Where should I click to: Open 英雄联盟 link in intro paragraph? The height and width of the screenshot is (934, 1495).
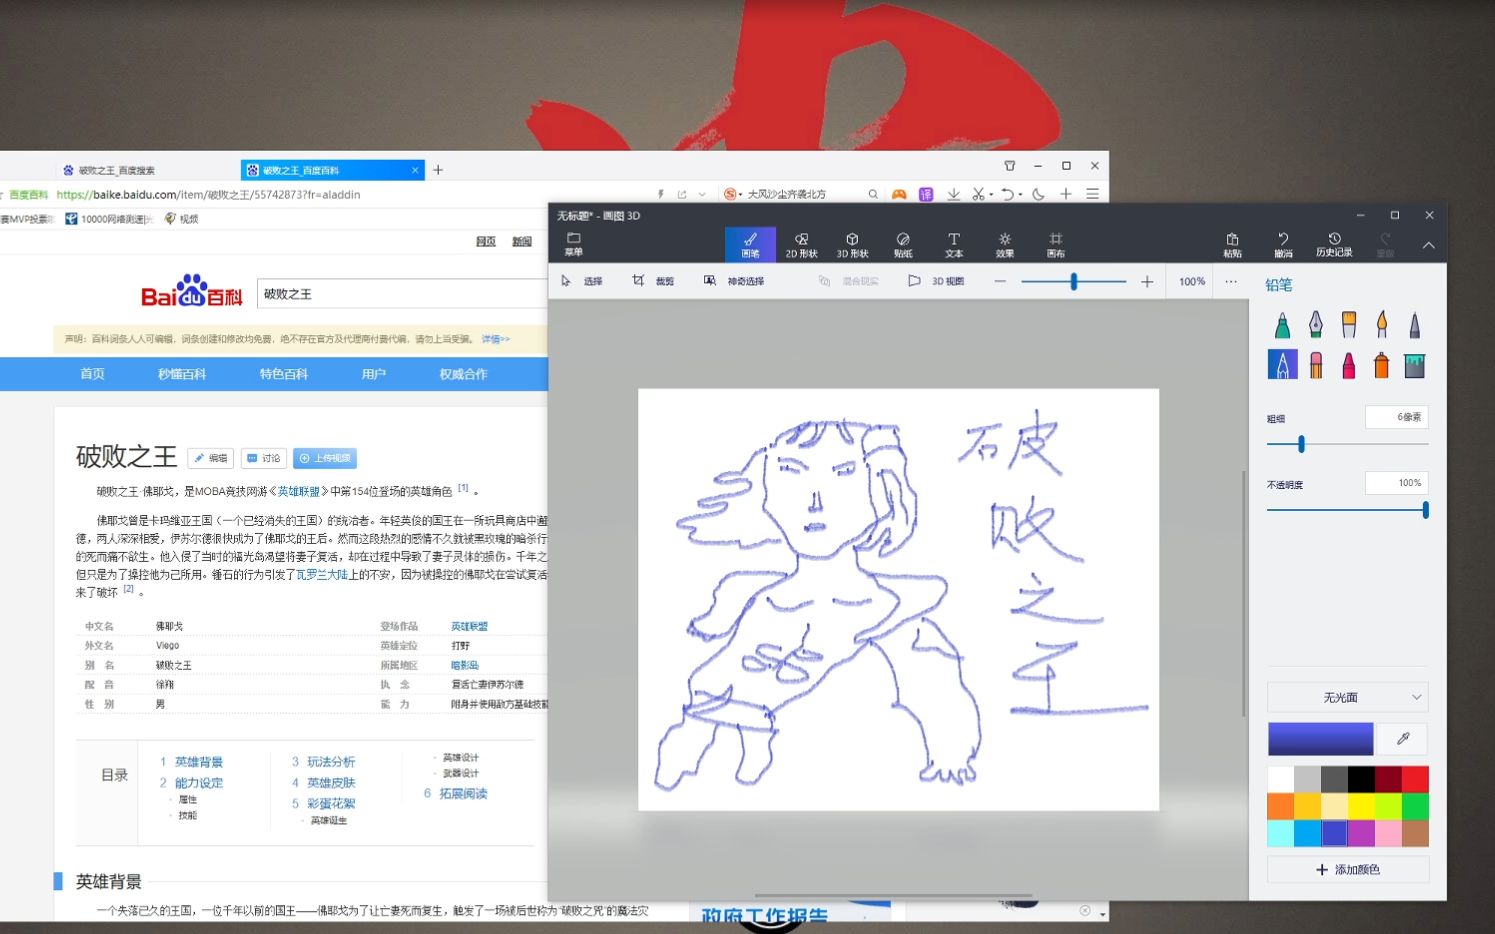tap(298, 491)
